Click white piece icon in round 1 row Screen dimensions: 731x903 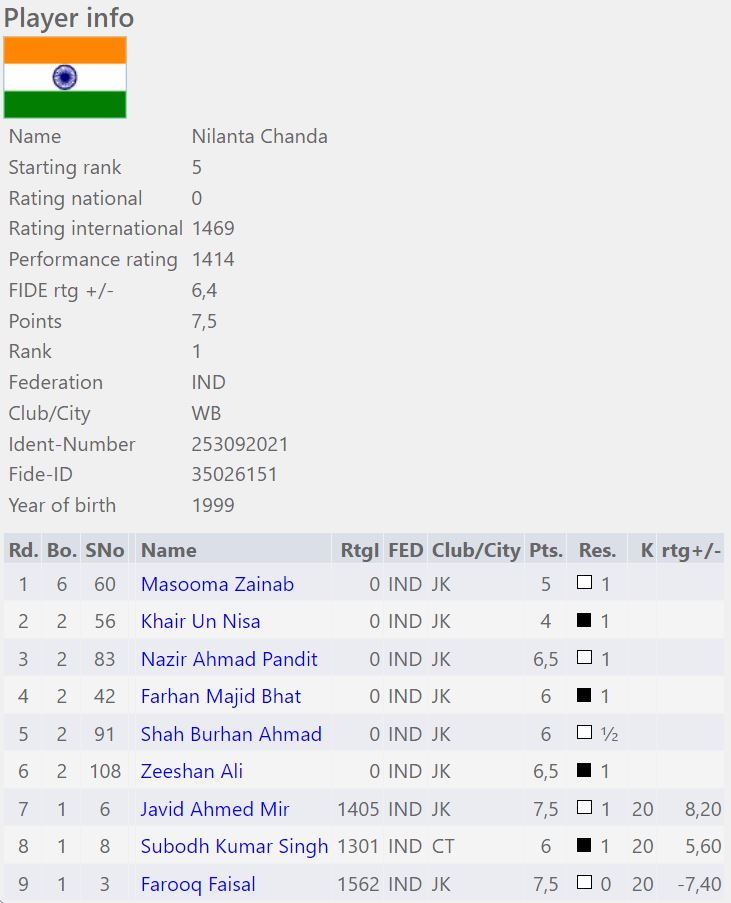point(585,583)
